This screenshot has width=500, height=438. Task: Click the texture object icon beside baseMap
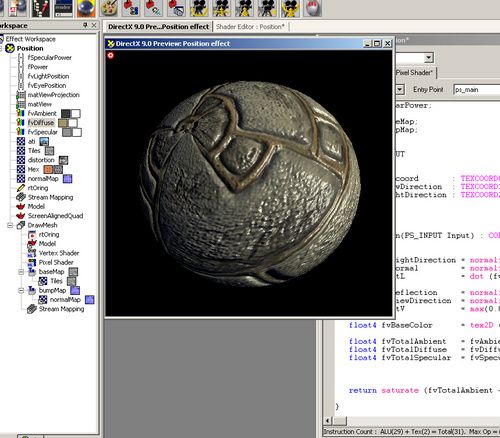pyautogui.click(x=32, y=272)
